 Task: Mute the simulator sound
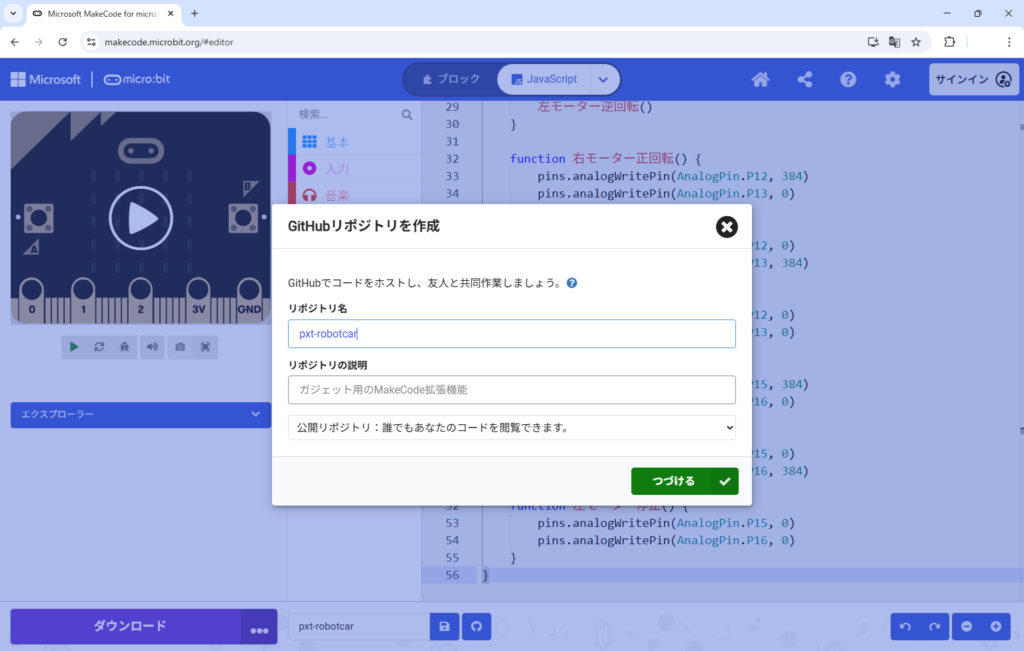(x=152, y=347)
